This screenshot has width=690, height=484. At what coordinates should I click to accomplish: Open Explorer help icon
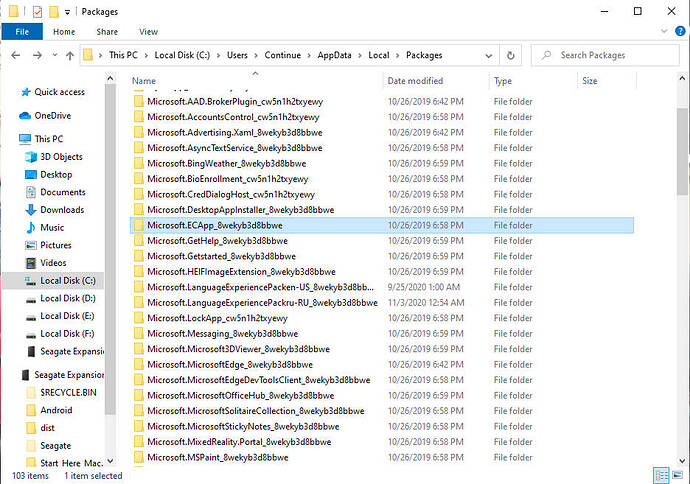tap(680, 31)
